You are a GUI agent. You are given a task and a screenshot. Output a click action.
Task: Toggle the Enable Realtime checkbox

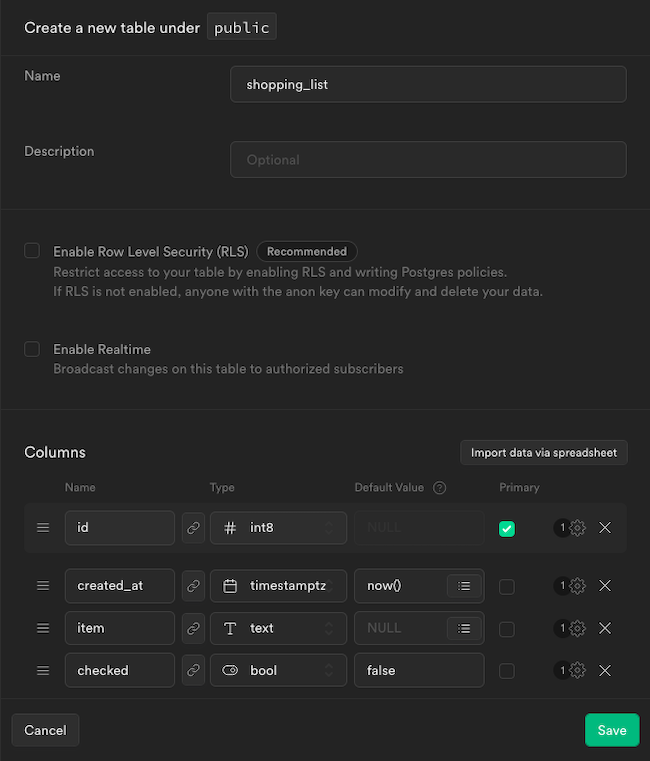click(x=32, y=349)
